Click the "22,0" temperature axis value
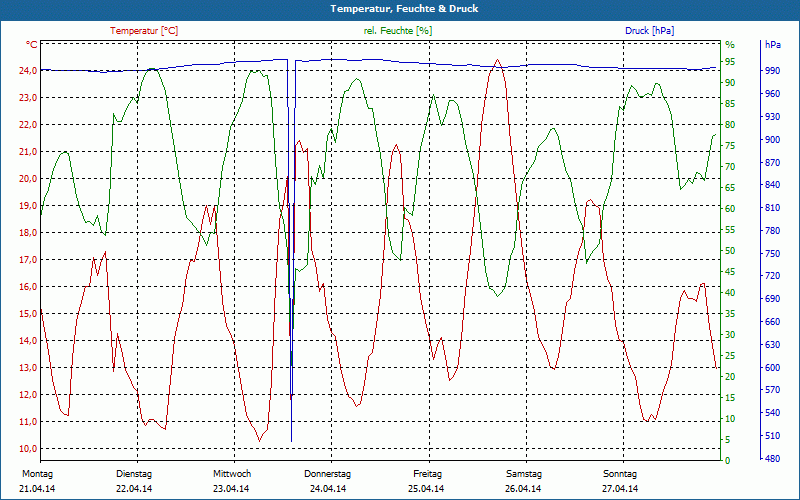The height and width of the screenshot is (500, 800). click(x=28, y=124)
